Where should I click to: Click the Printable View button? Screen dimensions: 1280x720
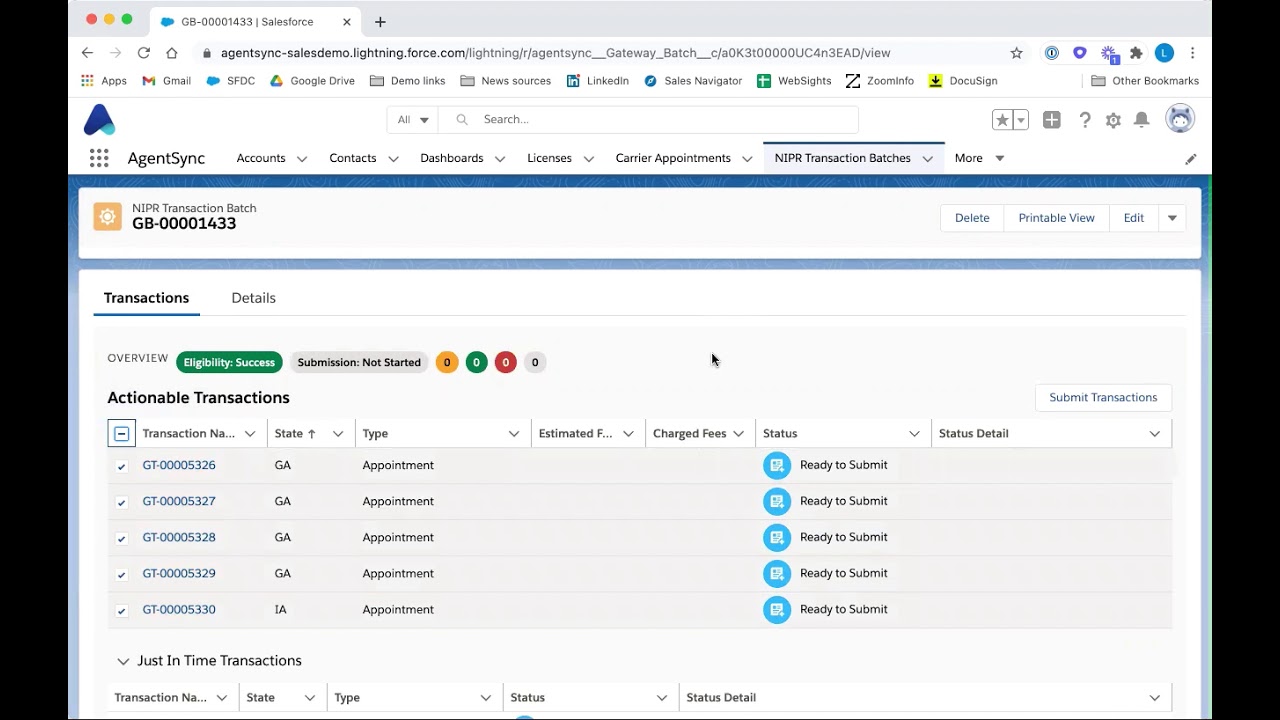point(1056,218)
